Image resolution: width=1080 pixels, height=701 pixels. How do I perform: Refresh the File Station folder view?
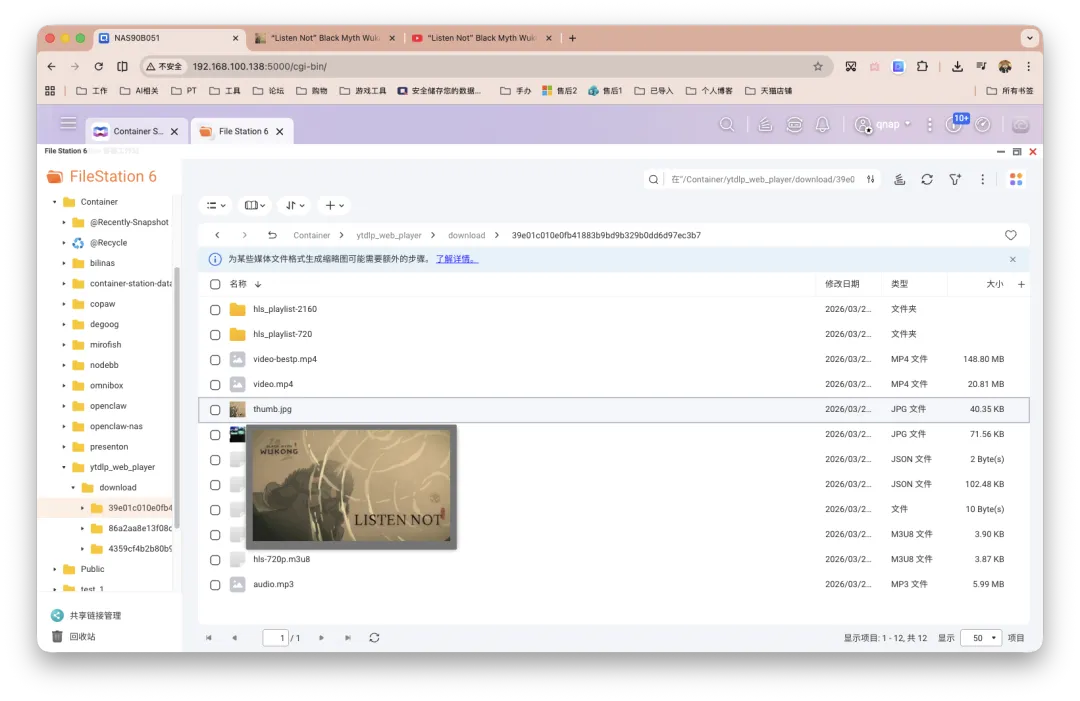tap(927, 180)
